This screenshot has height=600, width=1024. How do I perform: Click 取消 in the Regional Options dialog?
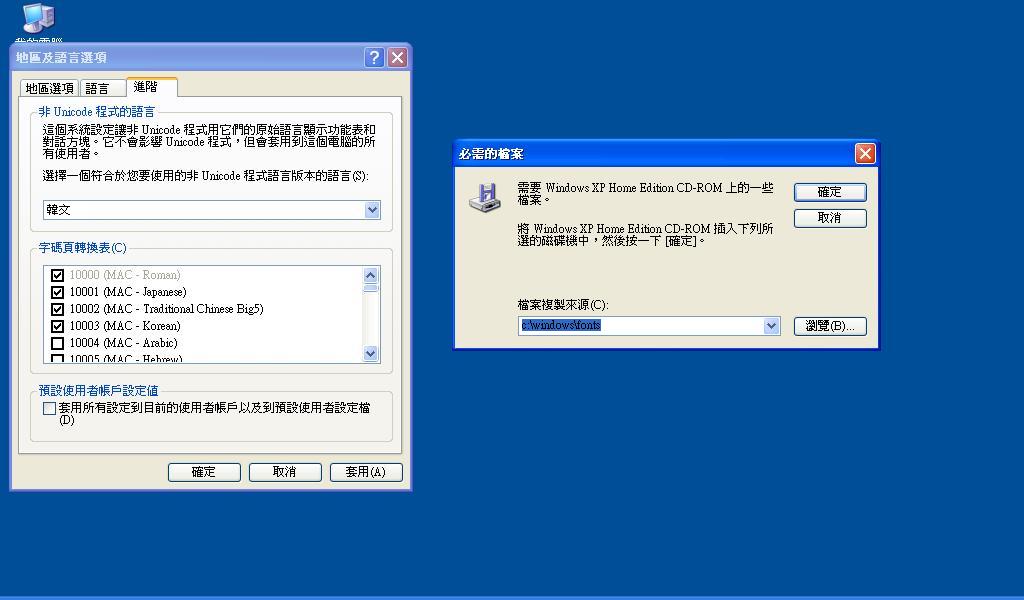(x=285, y=472)
